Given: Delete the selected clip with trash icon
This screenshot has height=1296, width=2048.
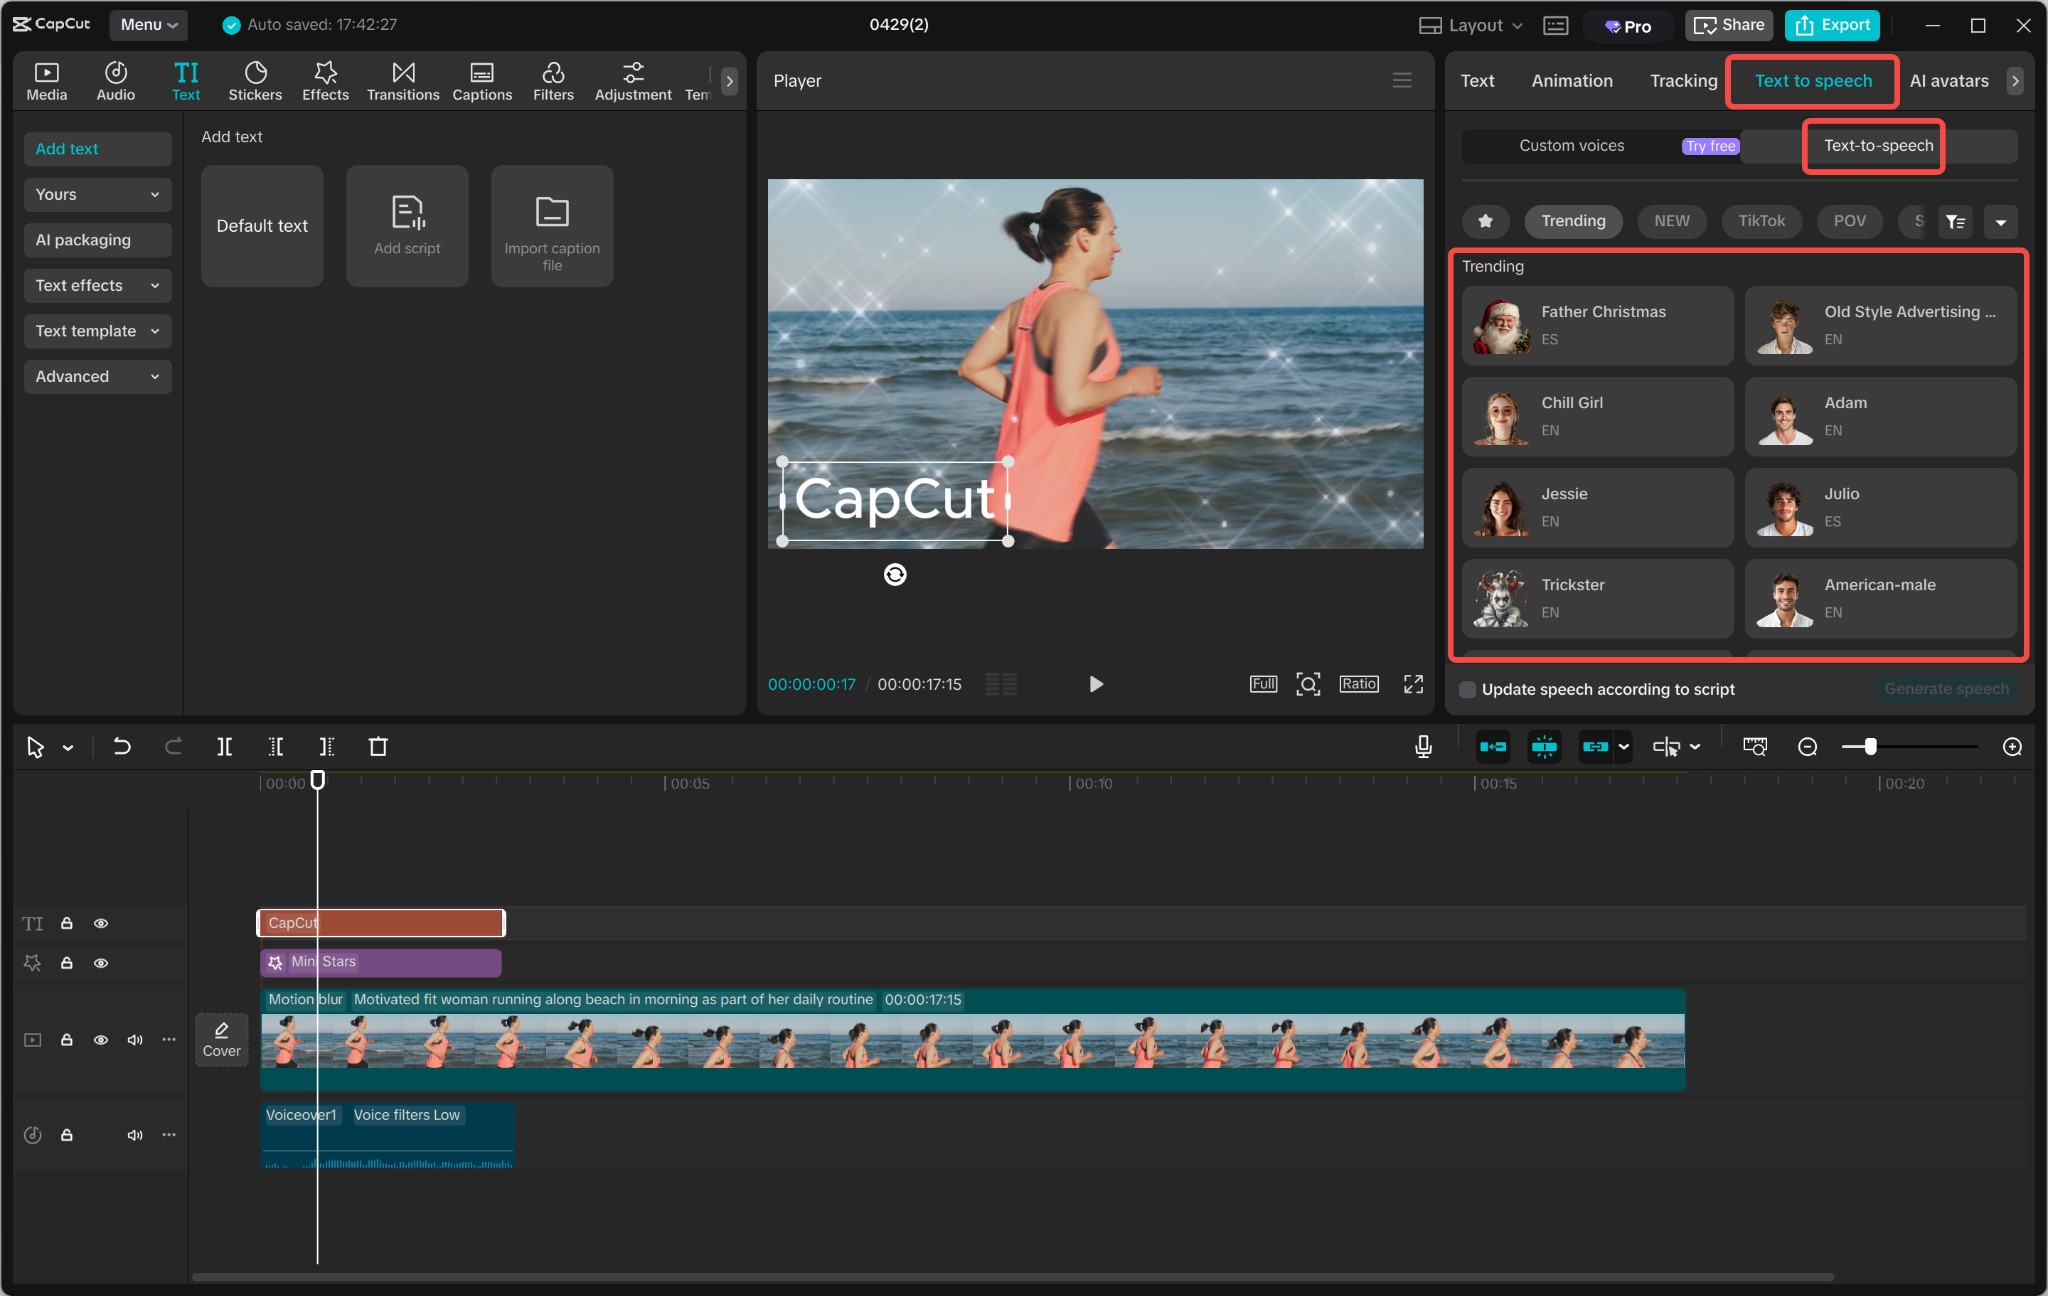Looking at the screenshot, I should 378,746.
